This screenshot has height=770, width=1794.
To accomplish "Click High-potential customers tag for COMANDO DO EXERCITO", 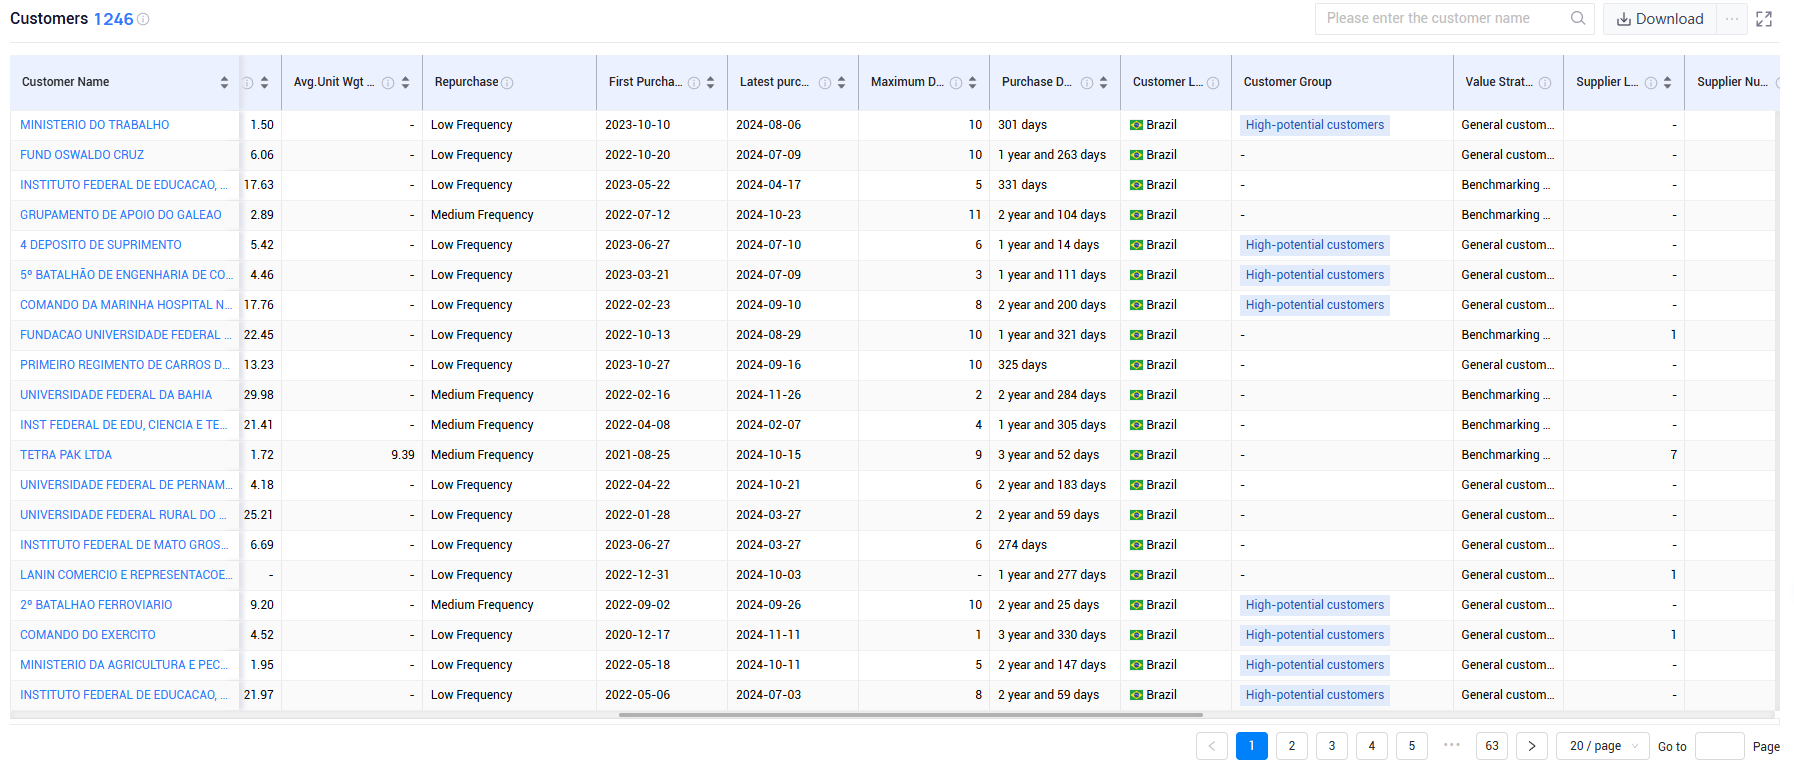I will click(x=1315, y=635).
